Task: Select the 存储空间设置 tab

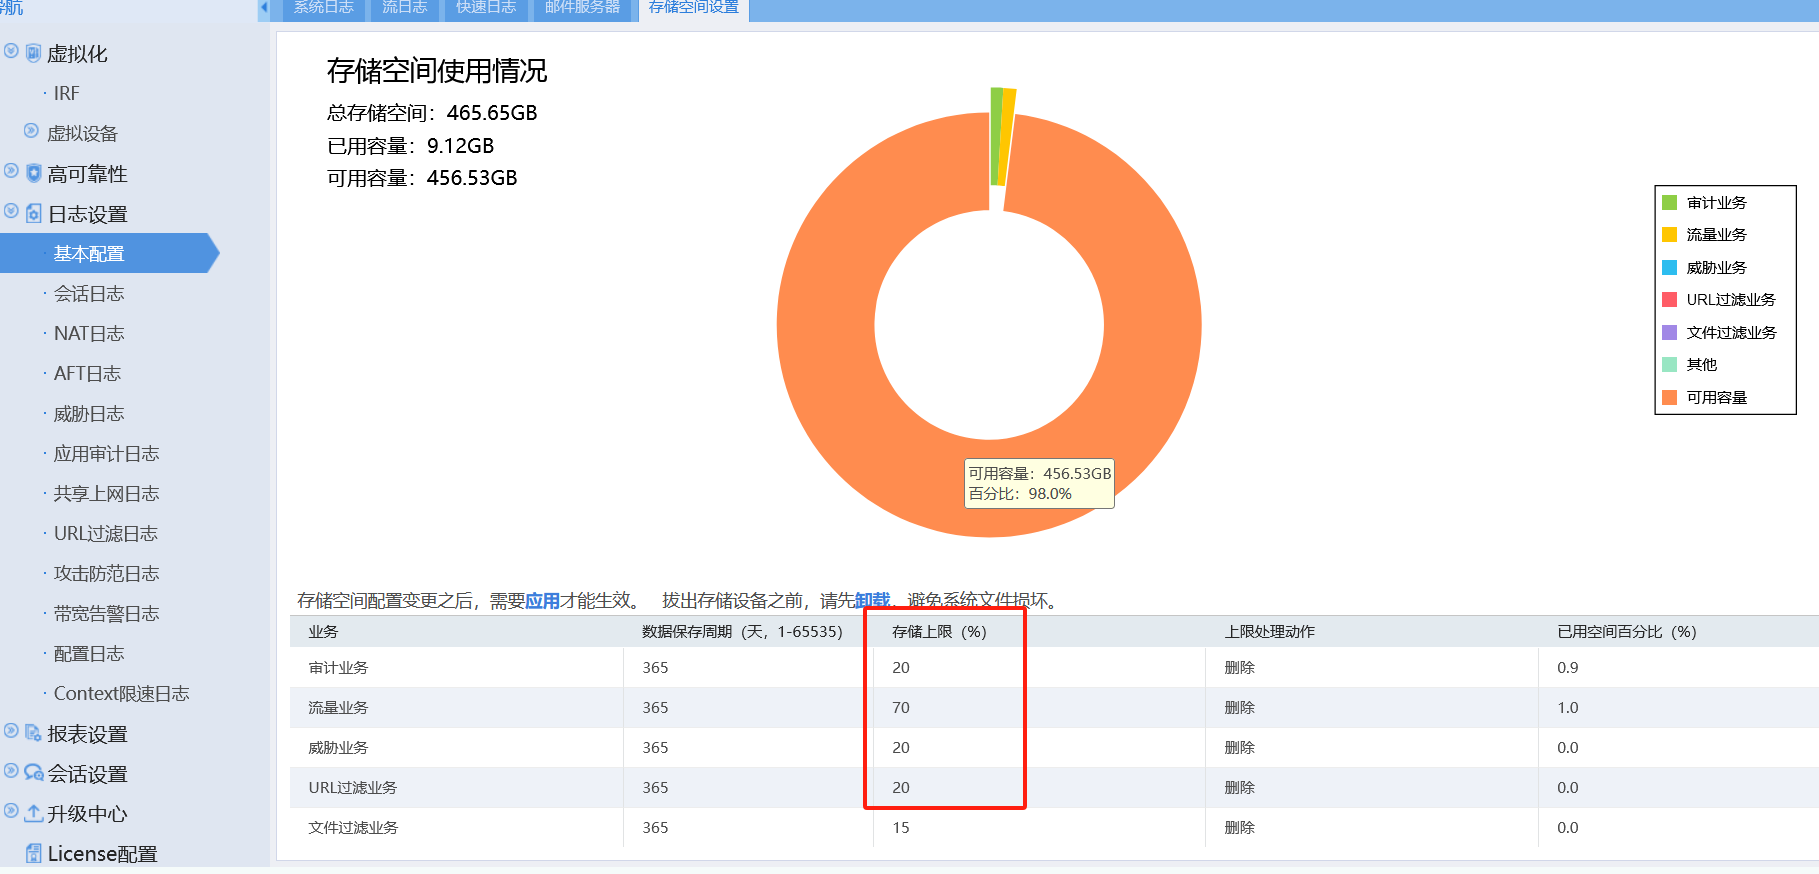Action: (x=694, y=8)
